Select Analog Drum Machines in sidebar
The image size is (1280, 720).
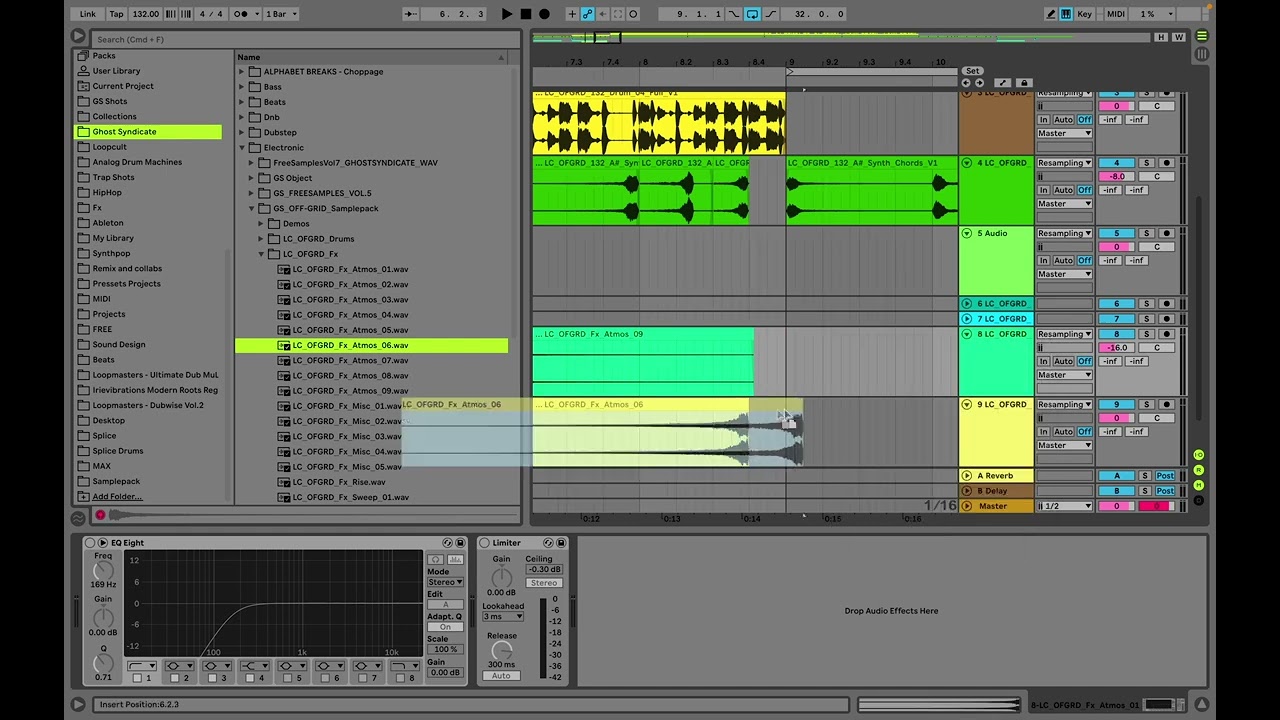click(x=137, y=162)
